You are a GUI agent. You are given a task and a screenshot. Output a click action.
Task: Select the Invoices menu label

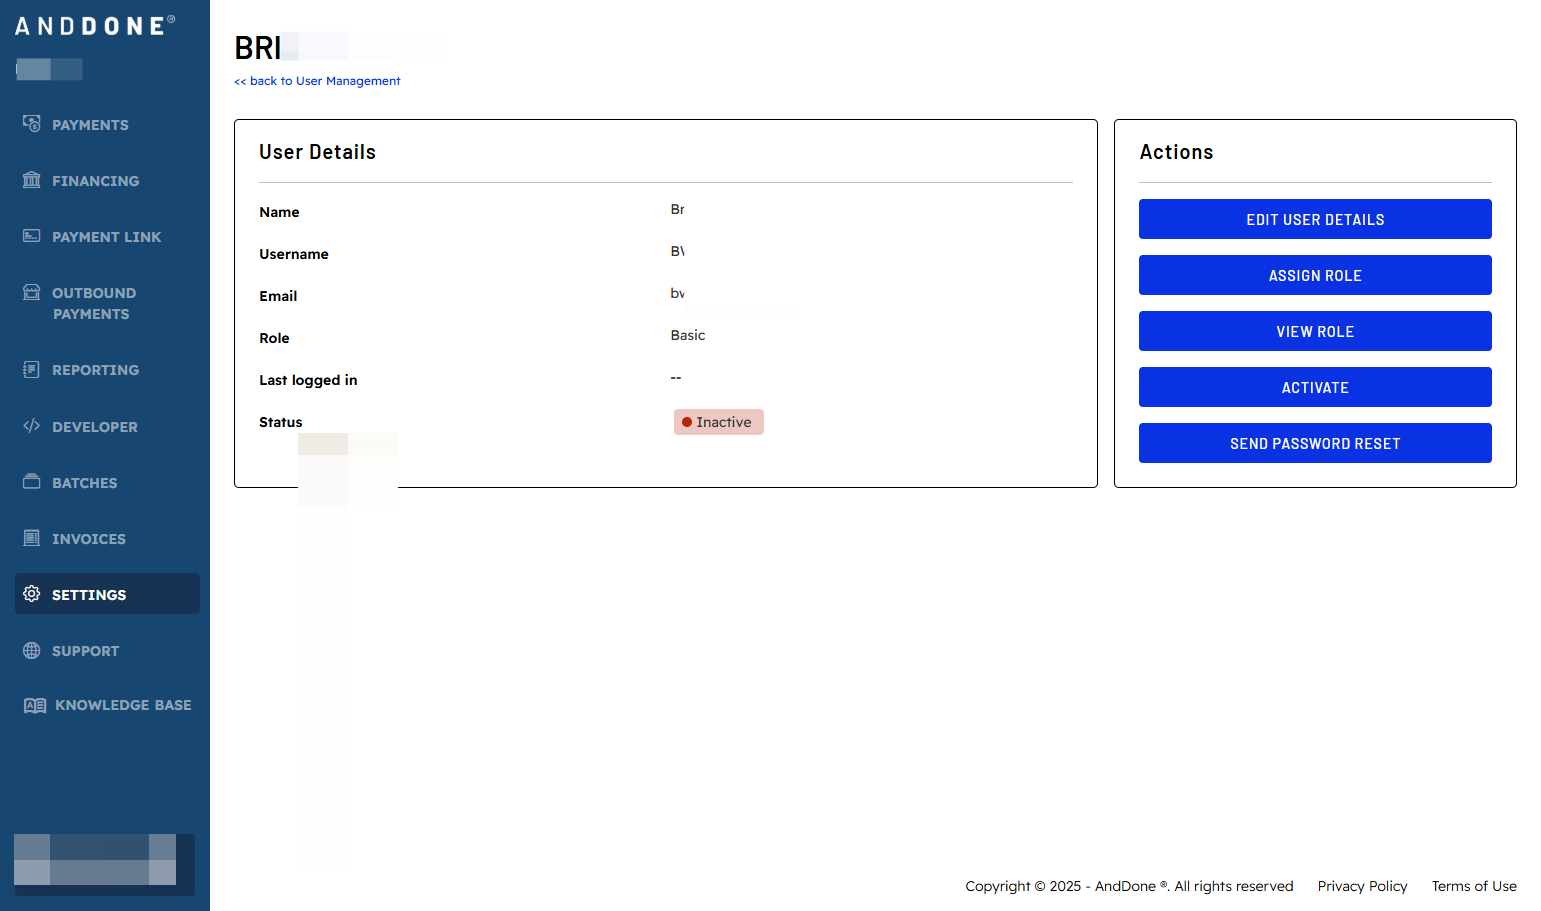coord(89,539)
